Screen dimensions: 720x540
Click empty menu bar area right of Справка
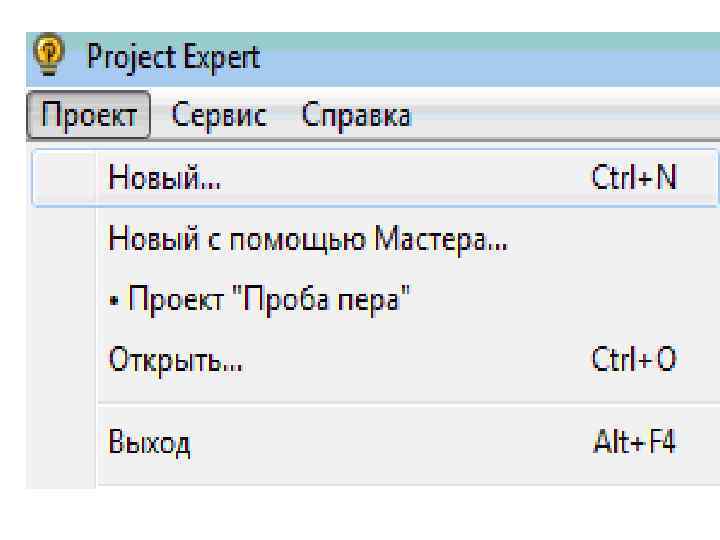tap(560, 116)
